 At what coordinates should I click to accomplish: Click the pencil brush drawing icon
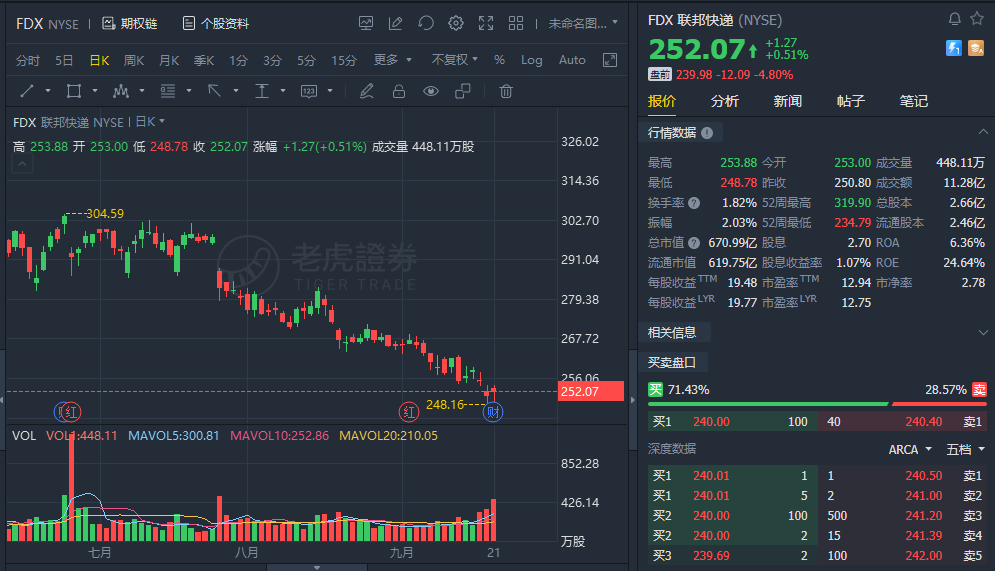coord(367,91)
